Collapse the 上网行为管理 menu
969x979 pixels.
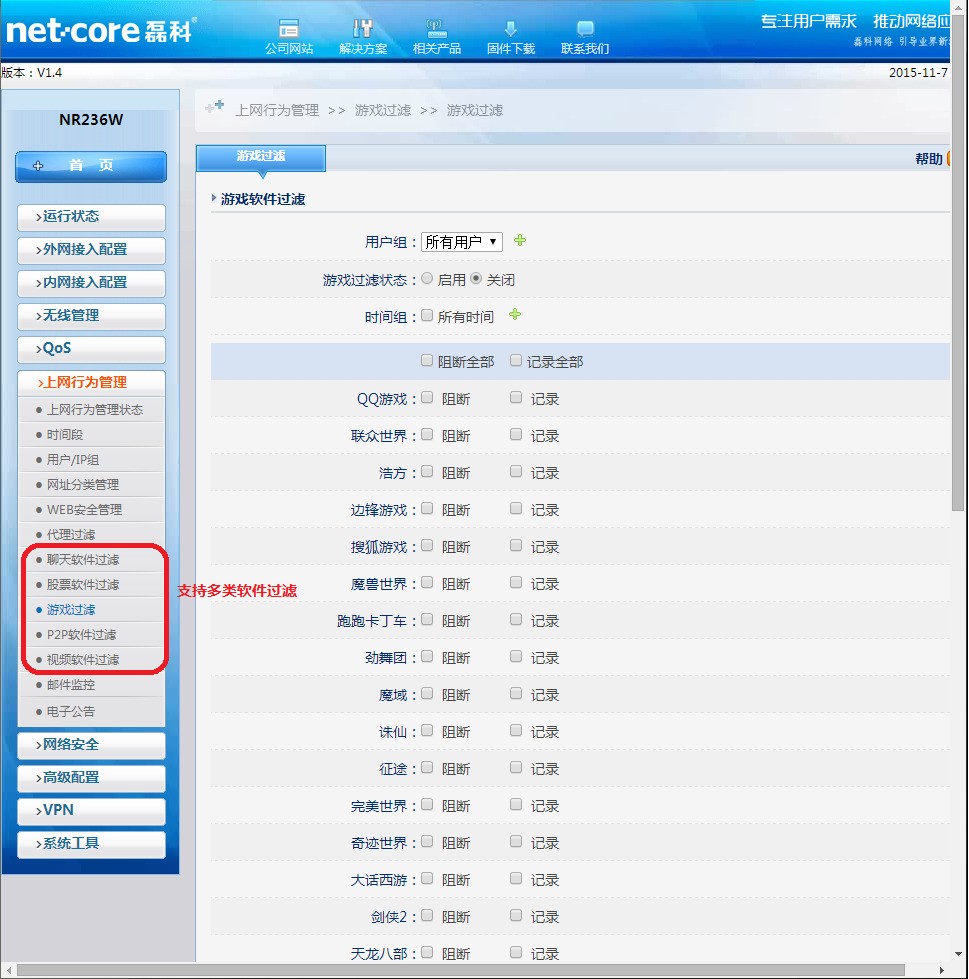pos(91,383)
